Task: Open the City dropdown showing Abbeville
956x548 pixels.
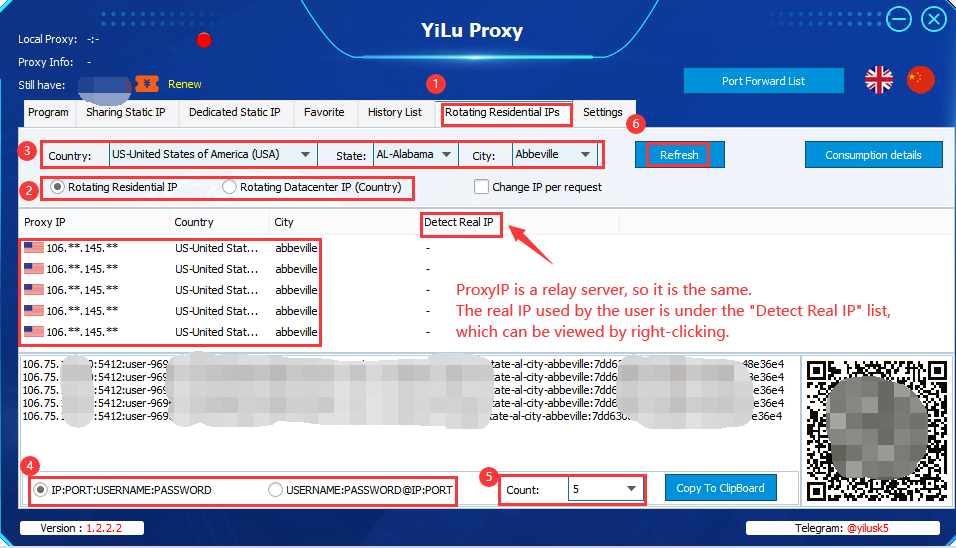Action: point(555,154)
